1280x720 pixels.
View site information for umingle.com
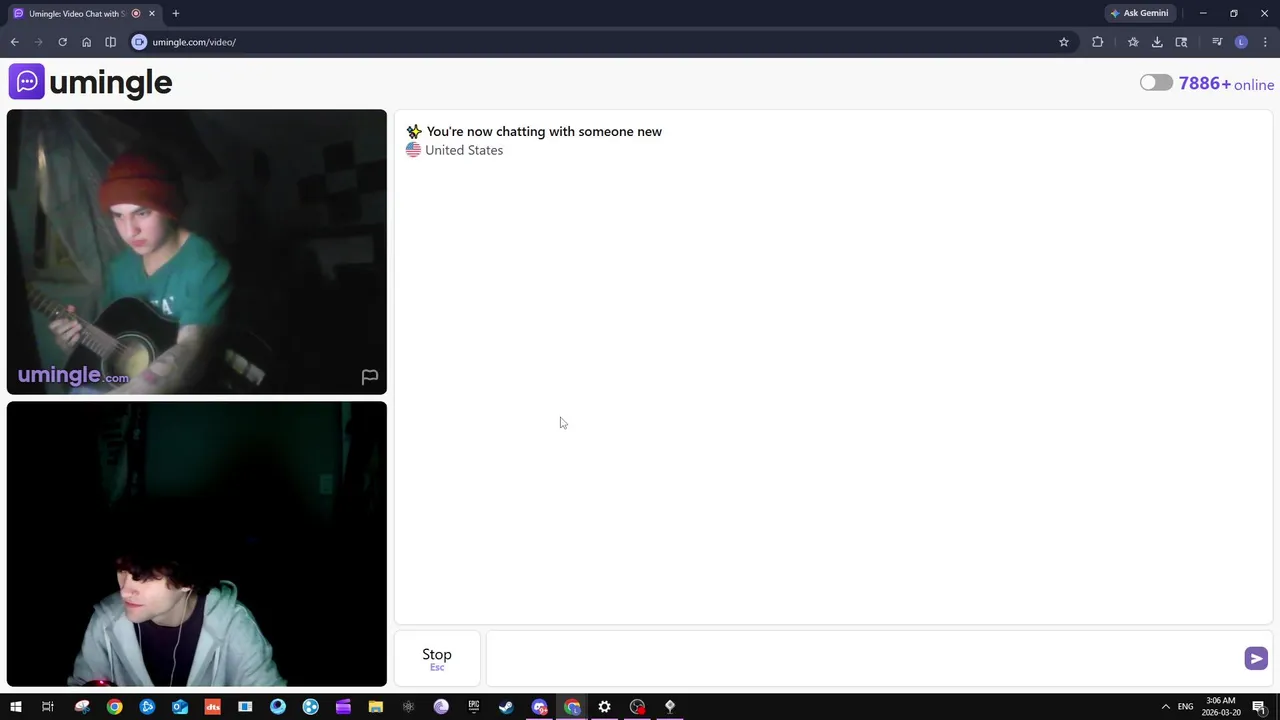pos(139,42)
